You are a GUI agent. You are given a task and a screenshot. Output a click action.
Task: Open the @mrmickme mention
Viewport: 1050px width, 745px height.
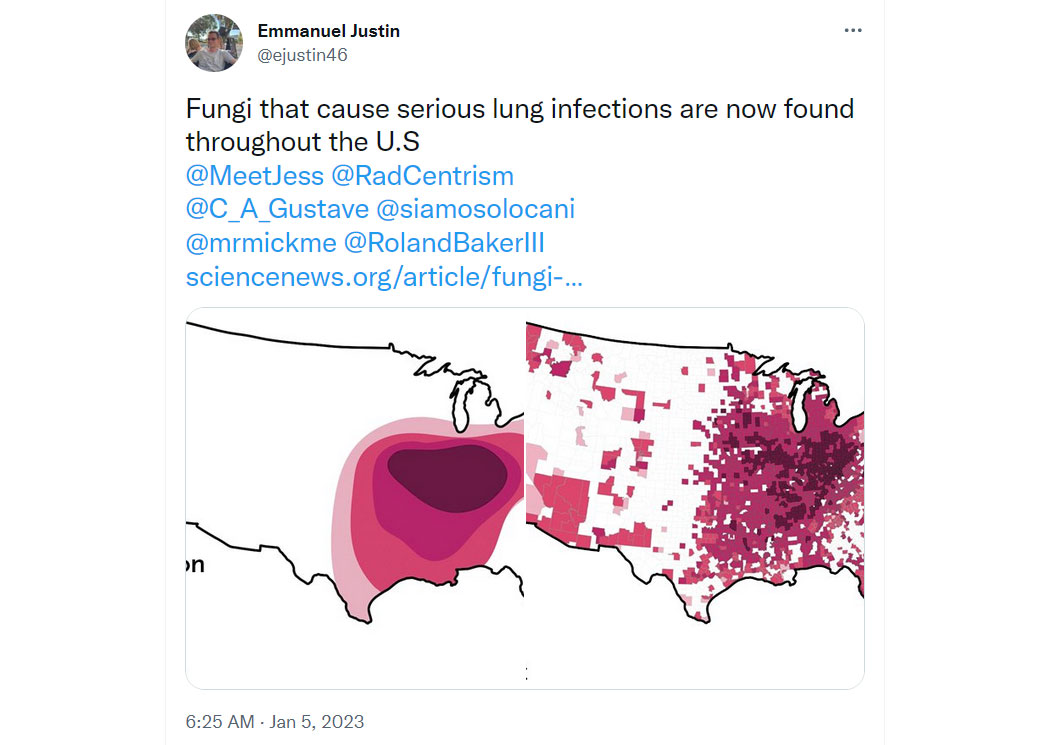pos(261,243)
